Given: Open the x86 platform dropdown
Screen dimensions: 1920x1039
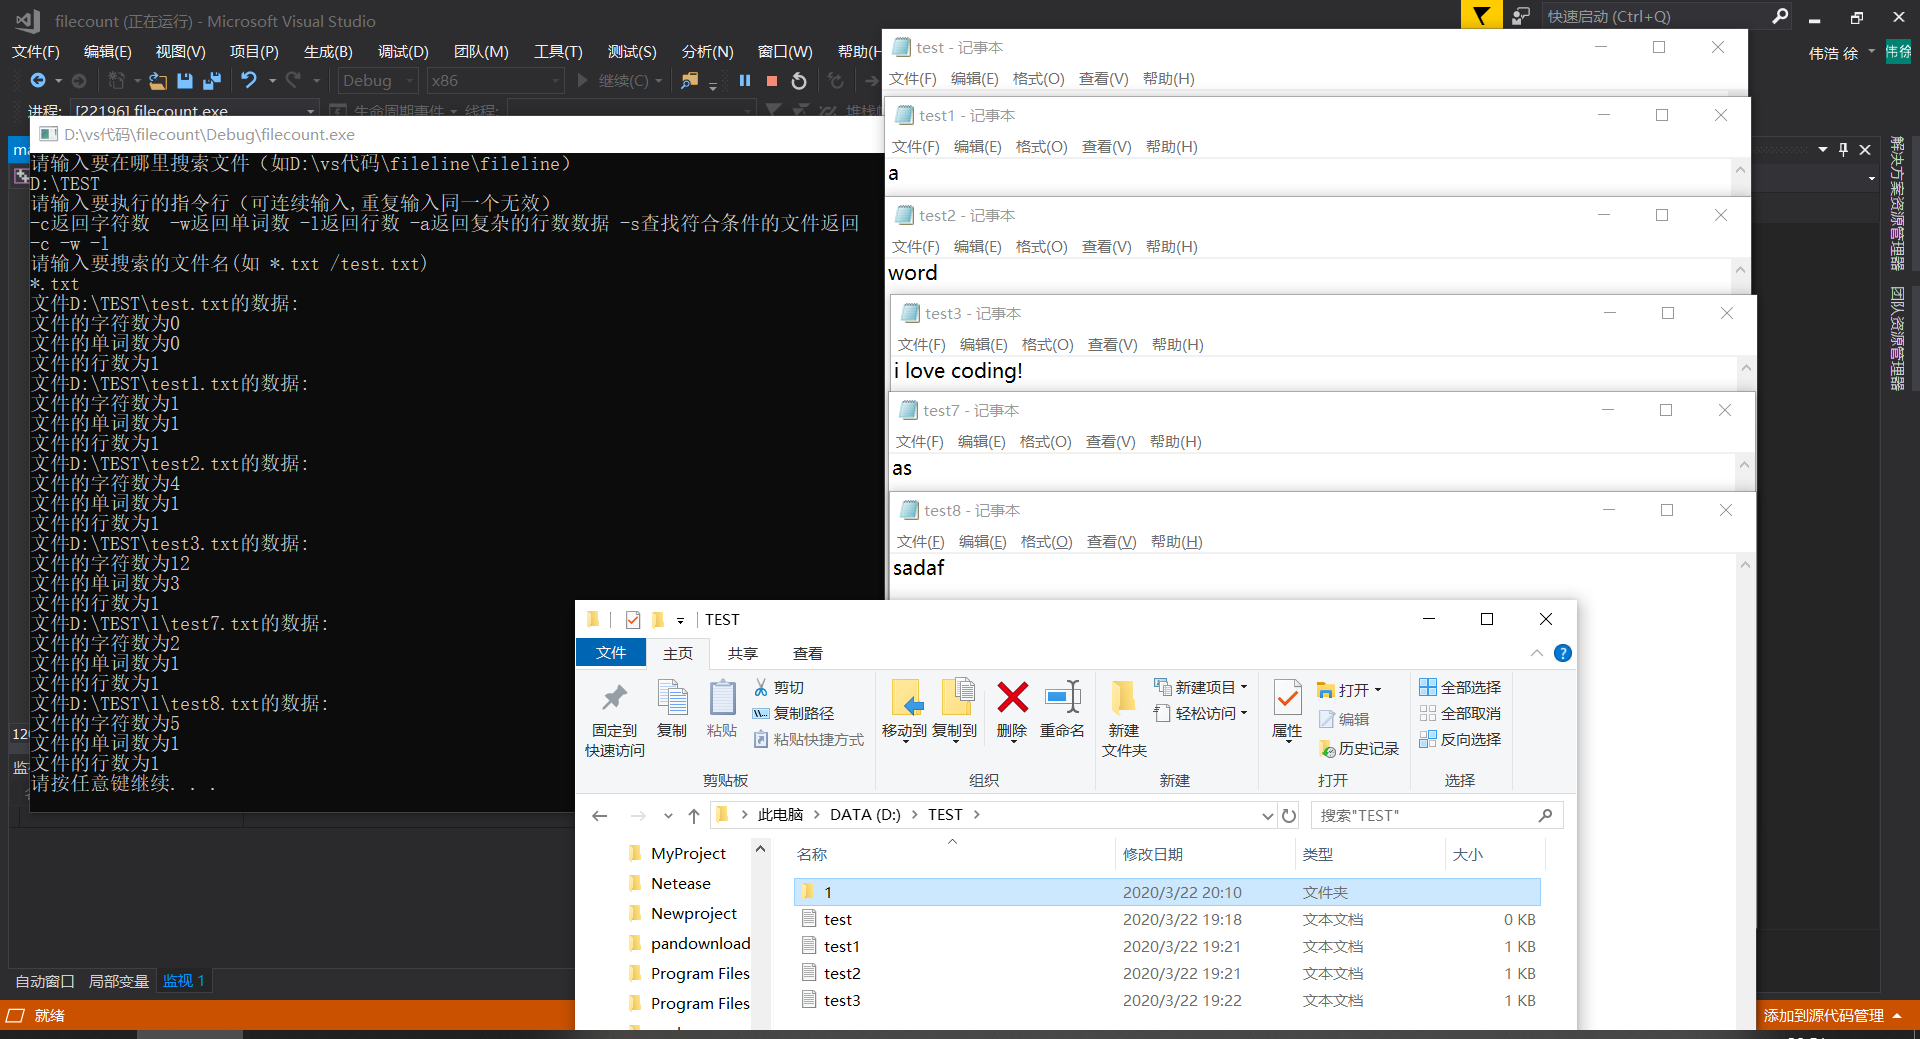Looking at the screenshot, I should click(496, 81).
